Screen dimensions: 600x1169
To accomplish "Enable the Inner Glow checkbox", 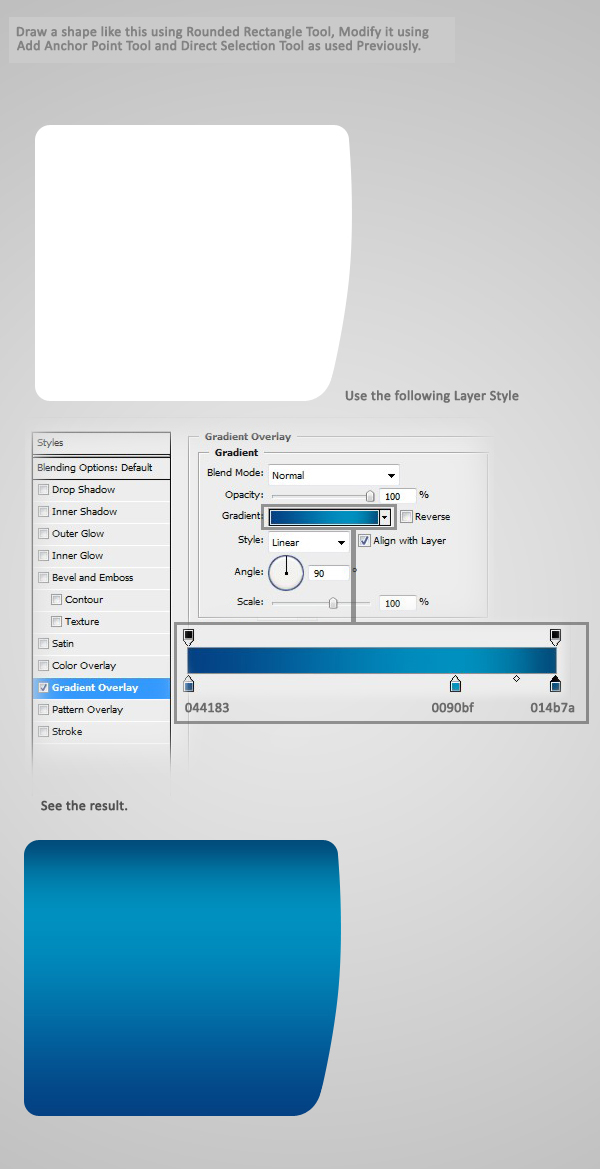I will click(x=43, y=556).
